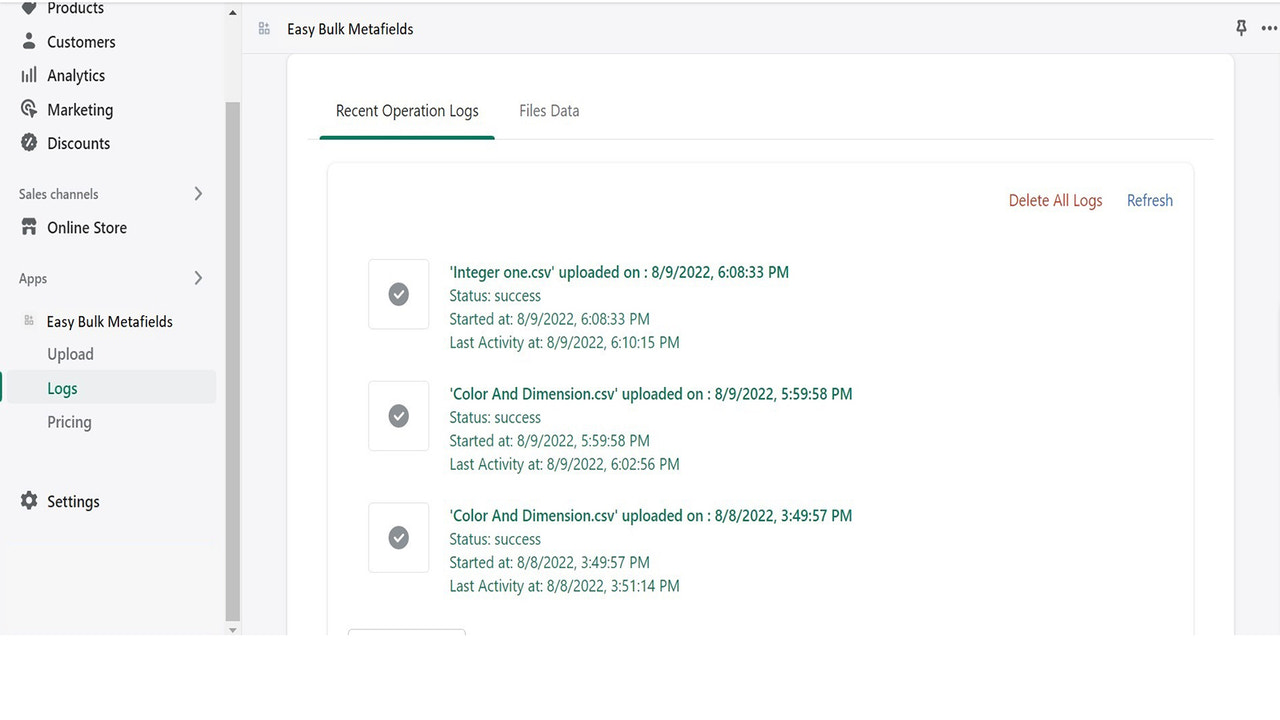
Task: Open the more options menu next to the pin
Action: (1268, 28)
